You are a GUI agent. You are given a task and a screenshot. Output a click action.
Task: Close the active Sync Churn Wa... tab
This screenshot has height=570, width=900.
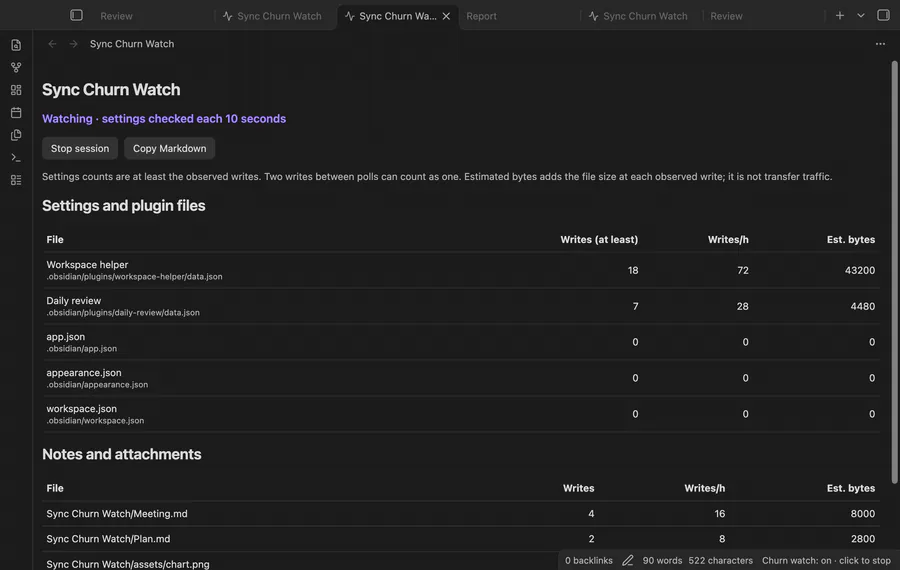(446, 16)
